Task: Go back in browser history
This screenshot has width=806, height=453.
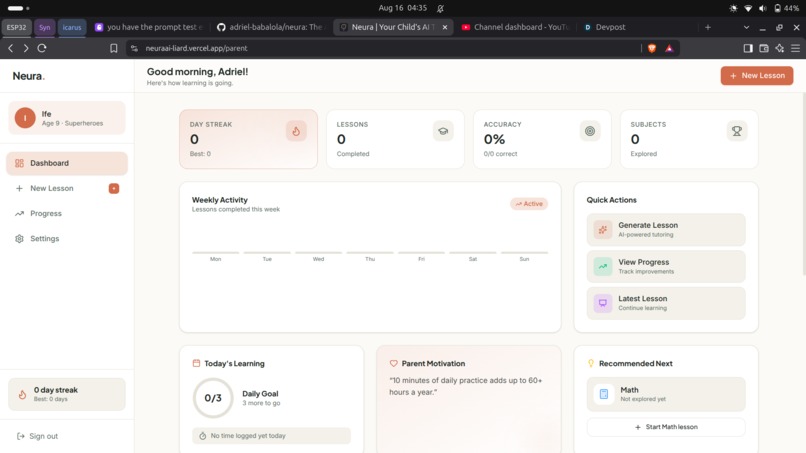Action: 11,48
